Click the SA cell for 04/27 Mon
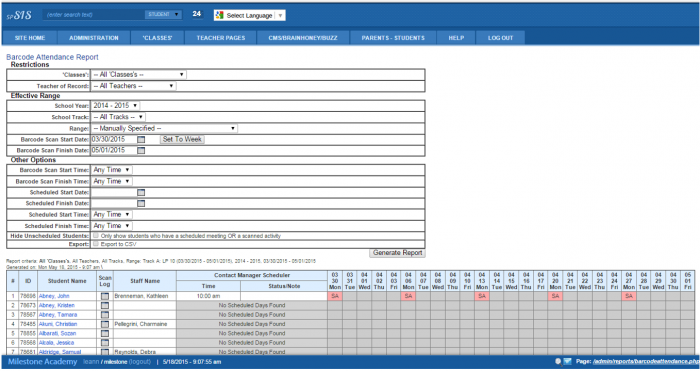The height and width of the screenshot is (371, 700). 629,296
